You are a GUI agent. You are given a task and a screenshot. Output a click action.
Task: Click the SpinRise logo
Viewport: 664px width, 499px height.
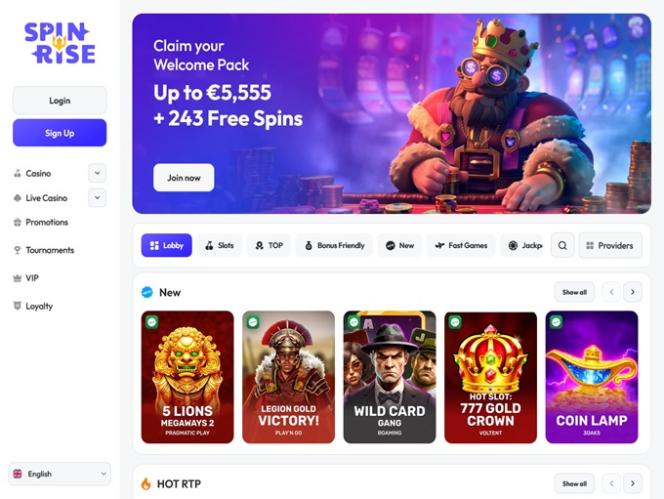pyautogui.click(x=59, y=43)
